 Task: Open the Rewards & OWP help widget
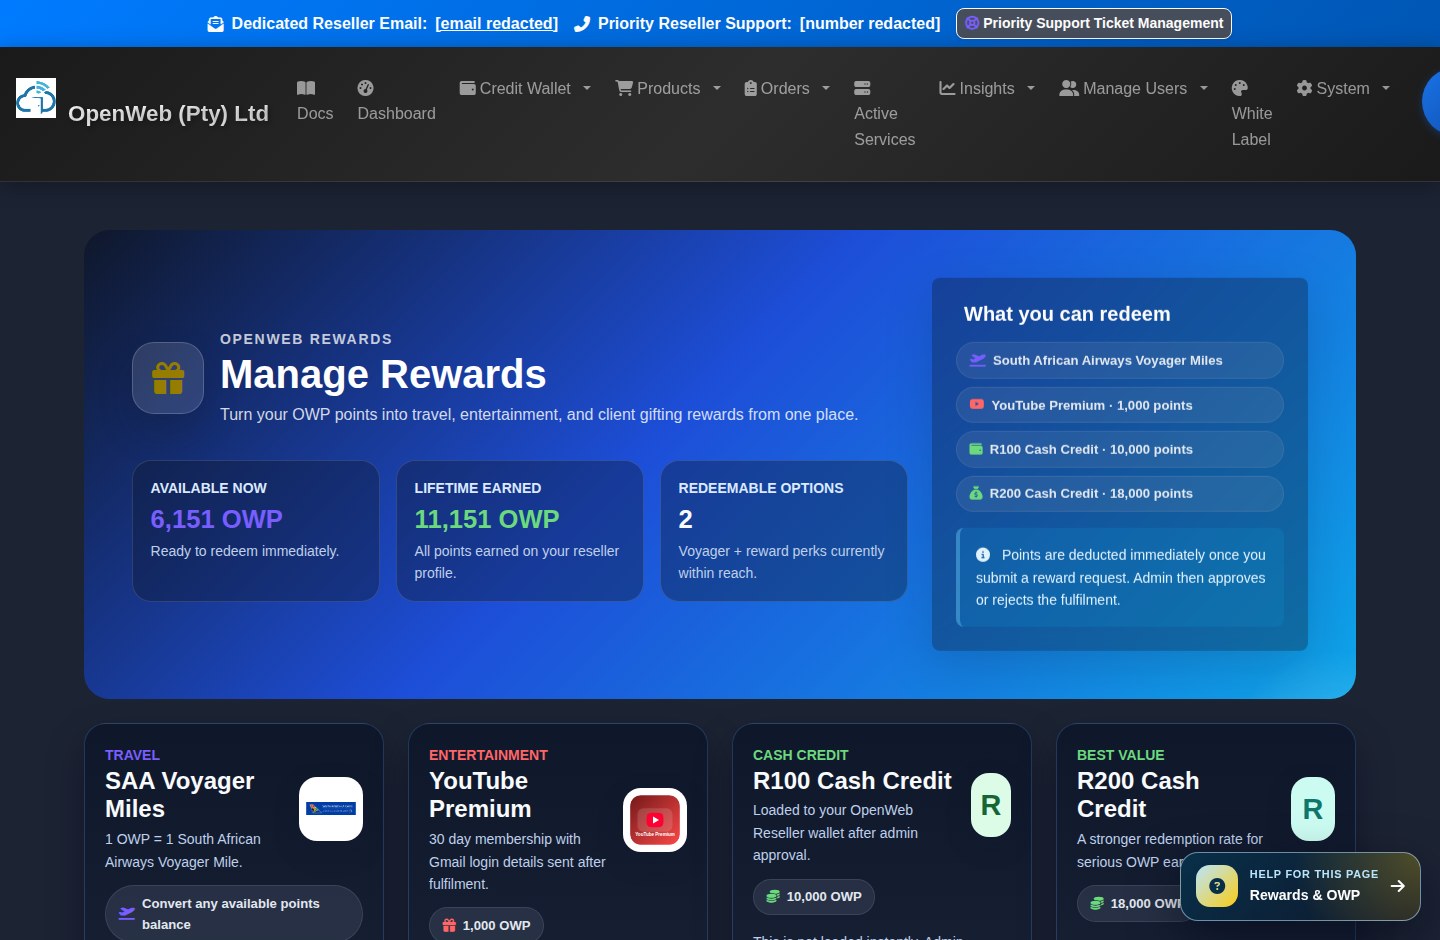(x=1300, y=886)
